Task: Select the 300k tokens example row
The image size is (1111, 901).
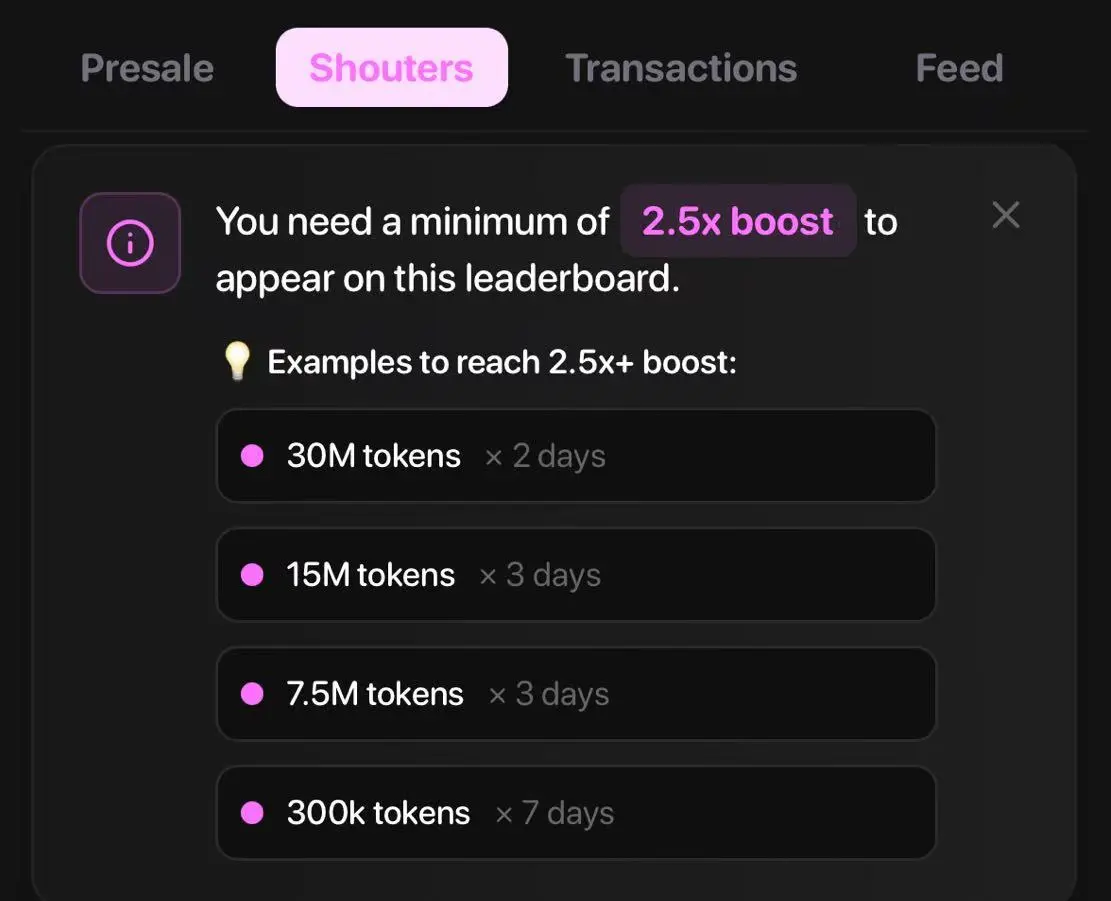Action: [576, 812]
